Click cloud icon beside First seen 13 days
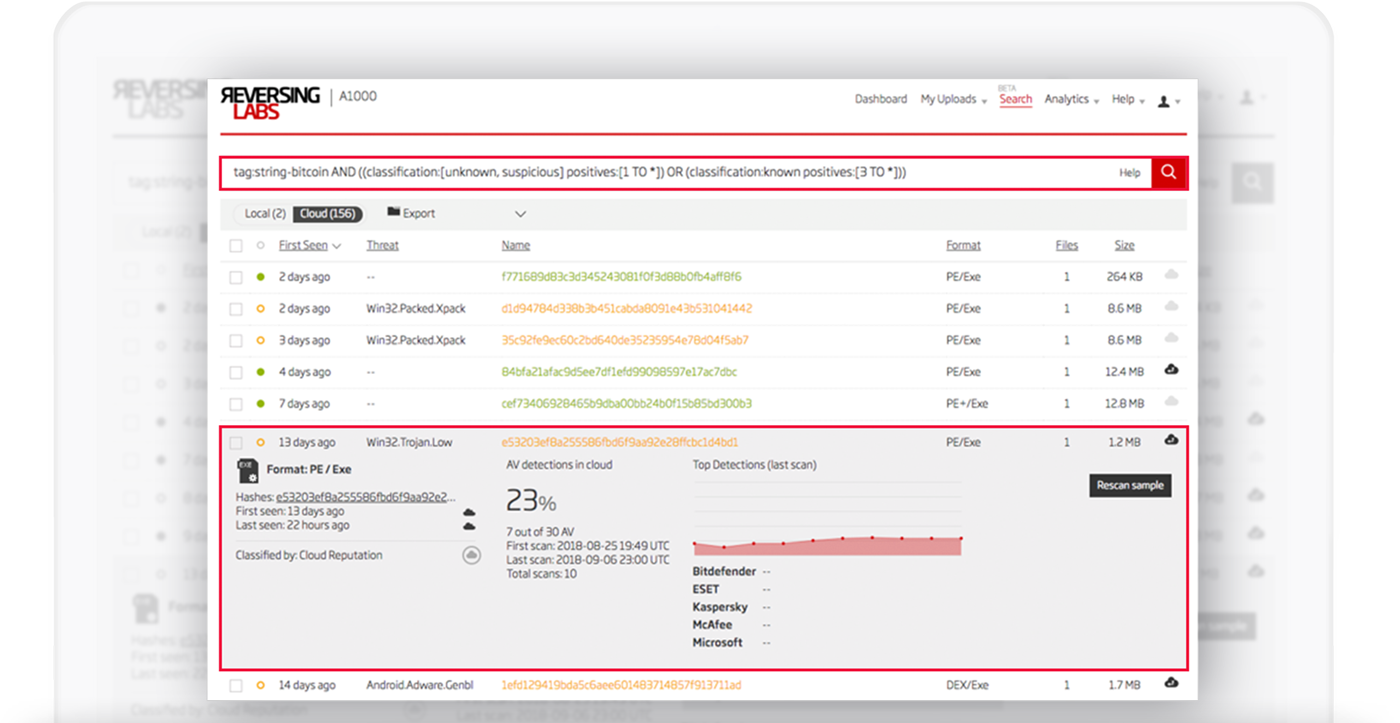Image resolution: width=1400 pixels, height=723 pixels. [x=469, y=513]
